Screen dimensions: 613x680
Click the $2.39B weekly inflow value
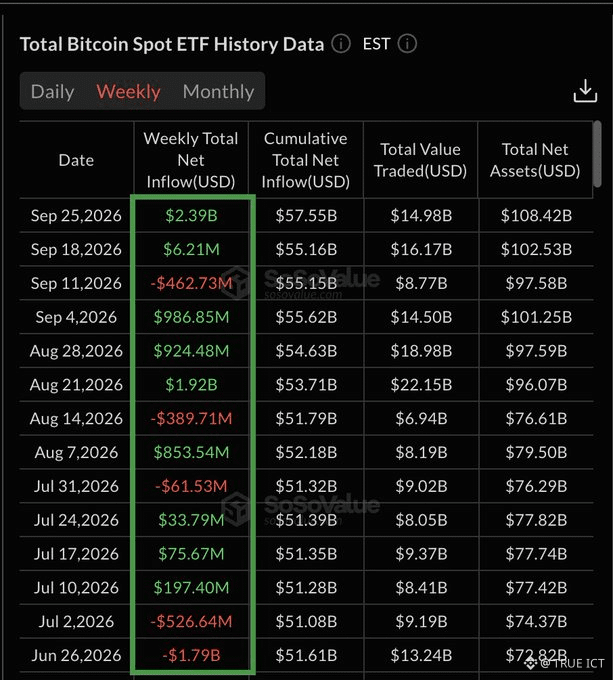(191, 216)
